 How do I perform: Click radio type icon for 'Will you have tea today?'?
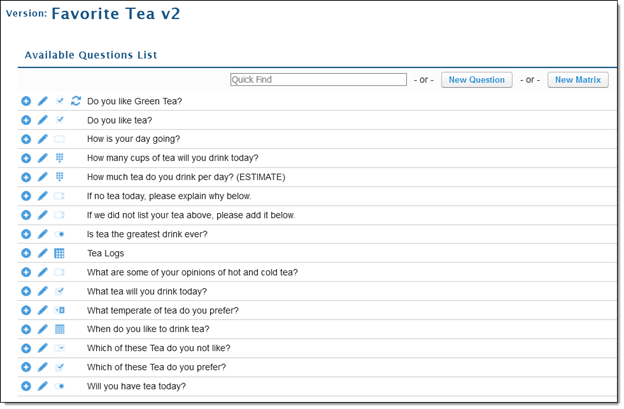(x=59, y=386)
